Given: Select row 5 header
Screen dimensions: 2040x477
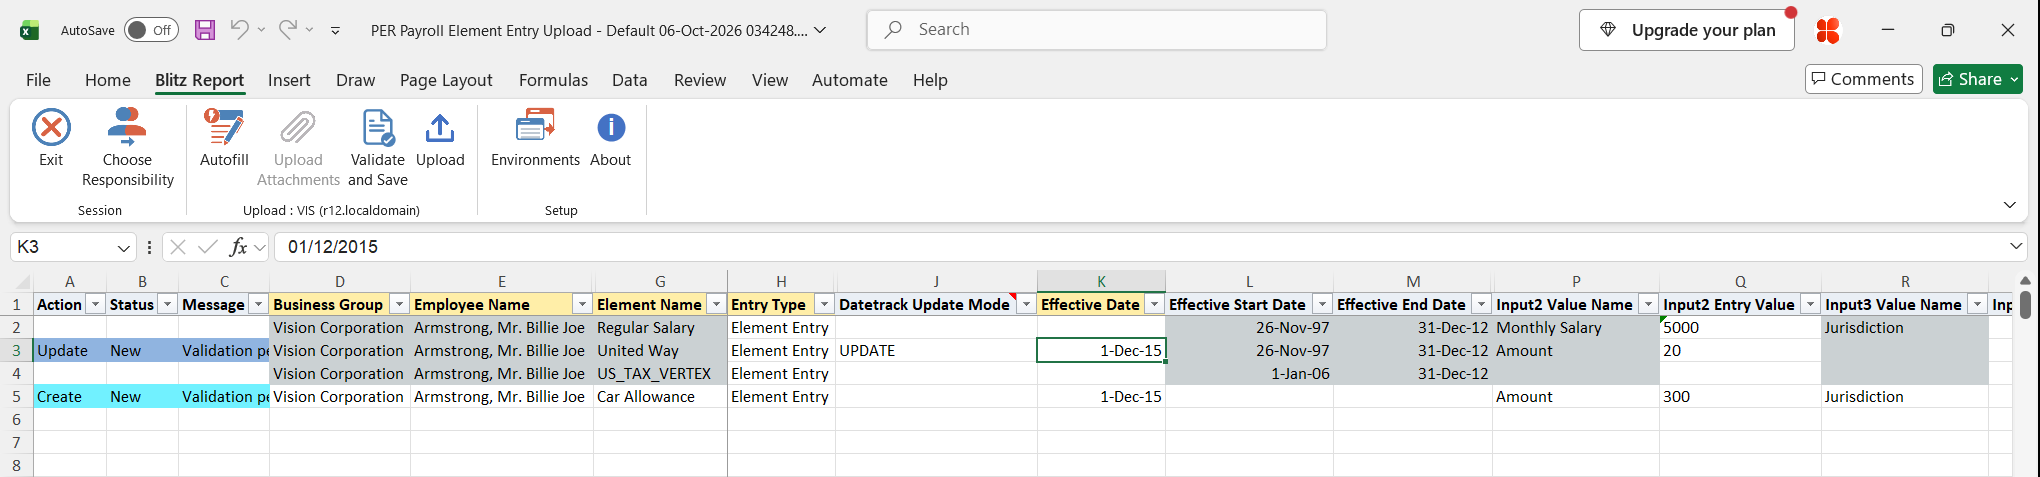Looking at the screenshot, I should click(x=16, y=397).
